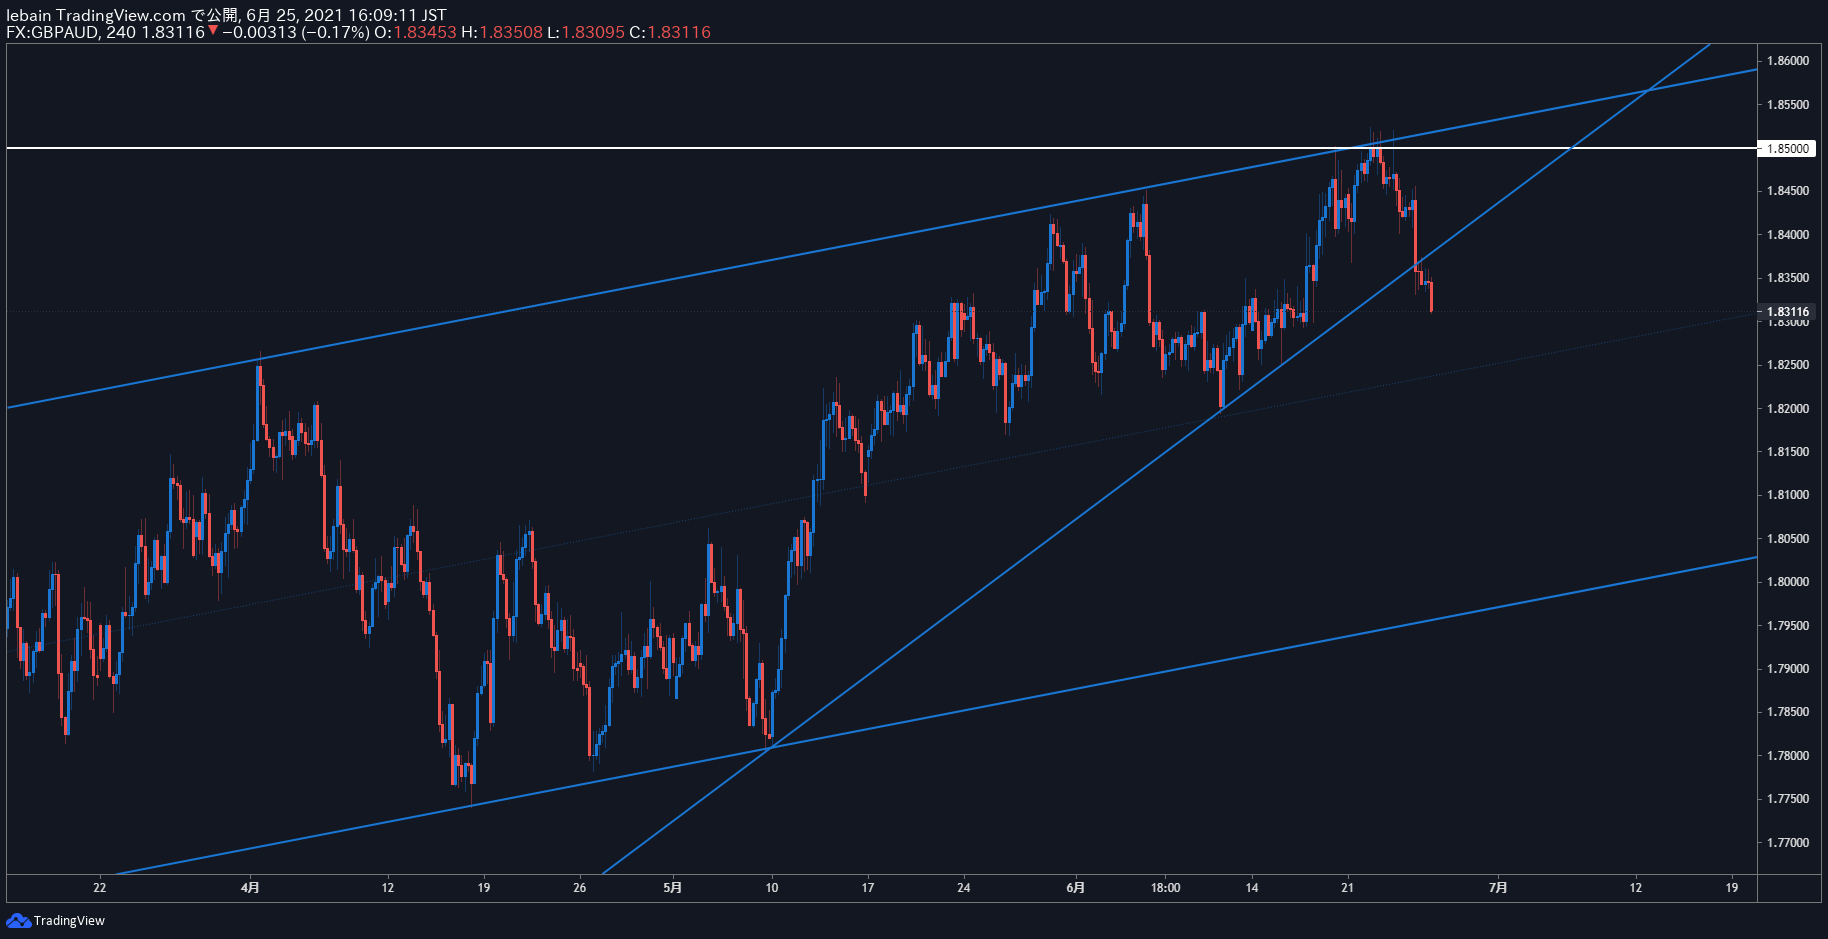This screenshot has height=939, width=1828.
Task: Click the 1.79500 price axis label
Action: click(1787, 626)
